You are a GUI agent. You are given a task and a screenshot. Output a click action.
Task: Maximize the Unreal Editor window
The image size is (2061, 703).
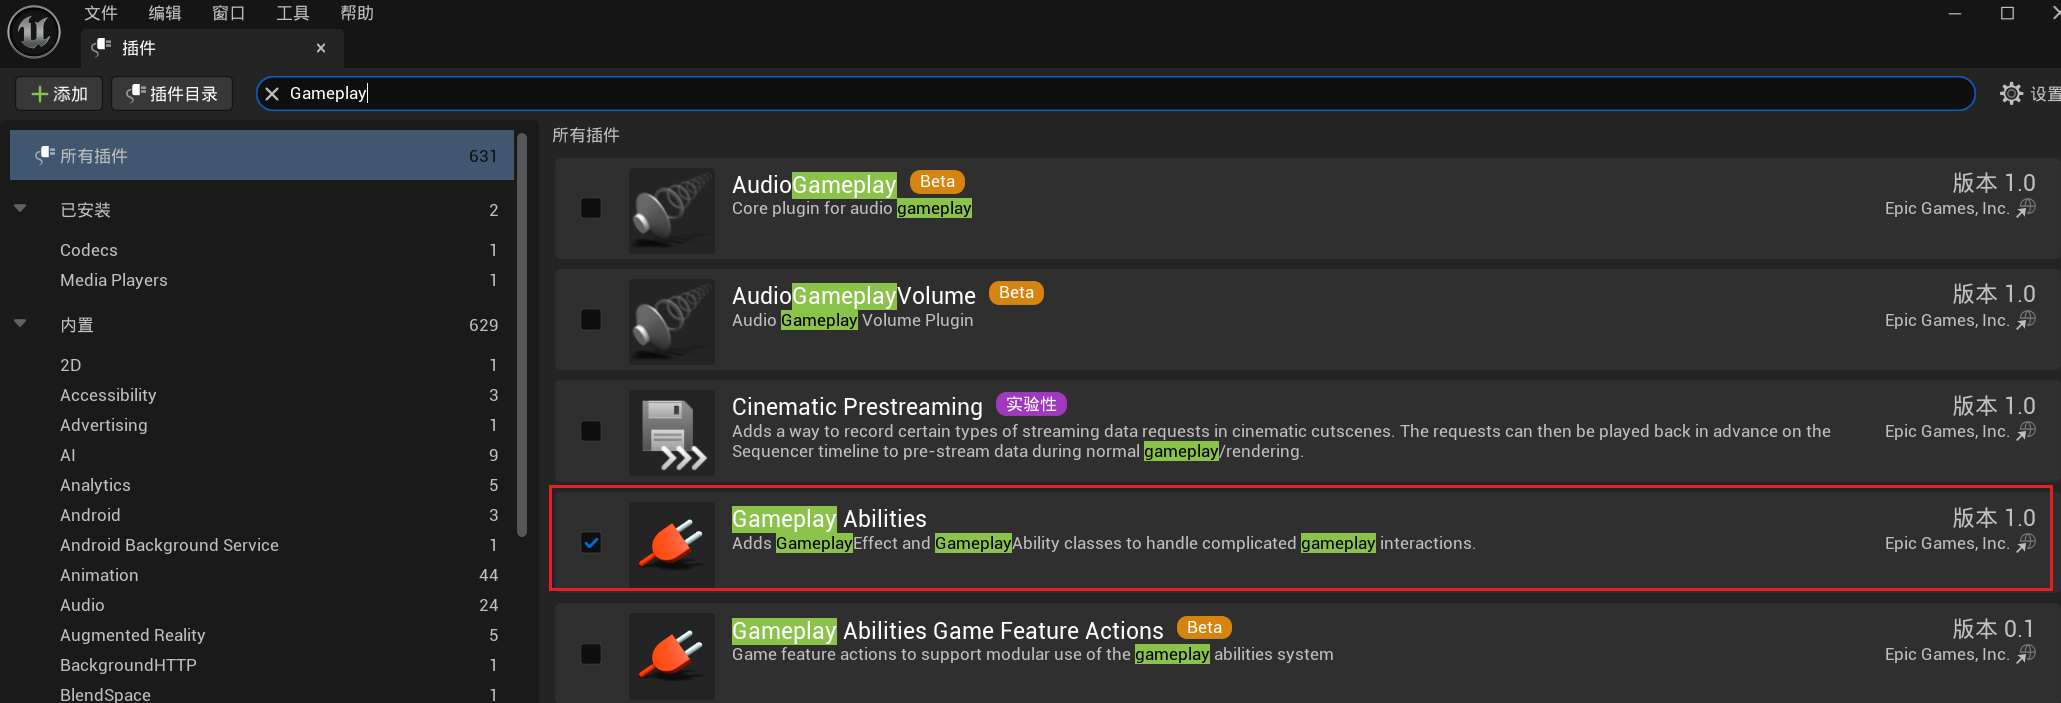click(x=2007, y=13)
